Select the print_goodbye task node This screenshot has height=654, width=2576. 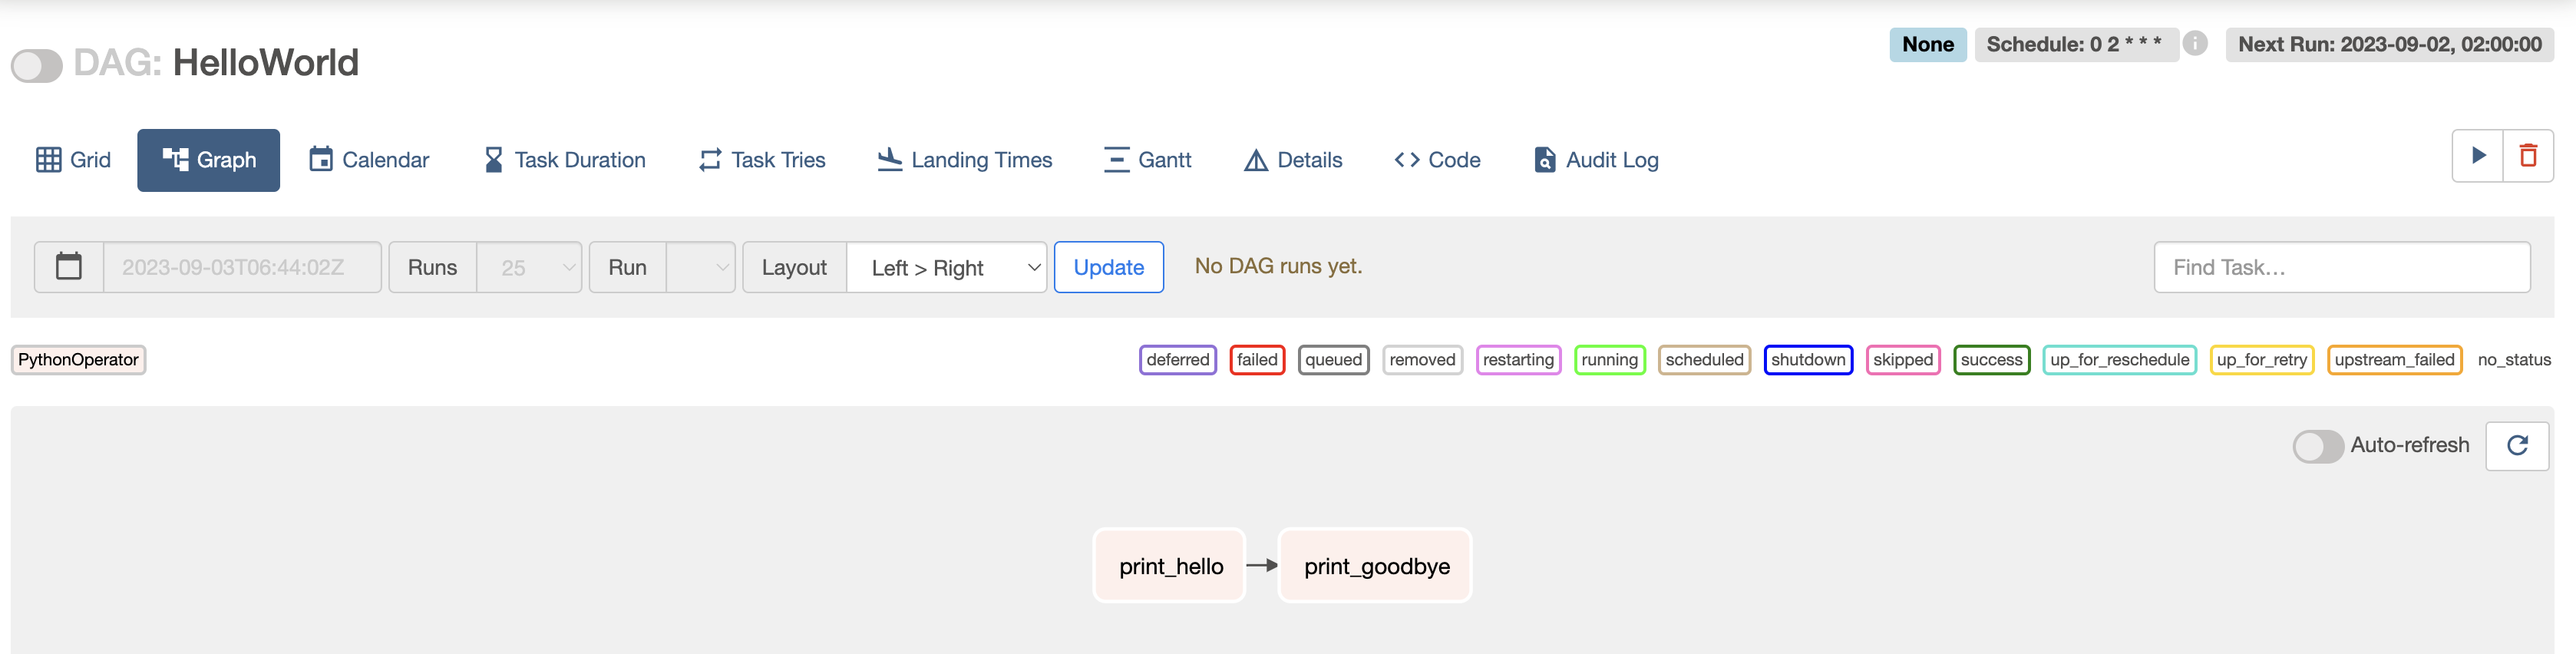(1376, 566)
